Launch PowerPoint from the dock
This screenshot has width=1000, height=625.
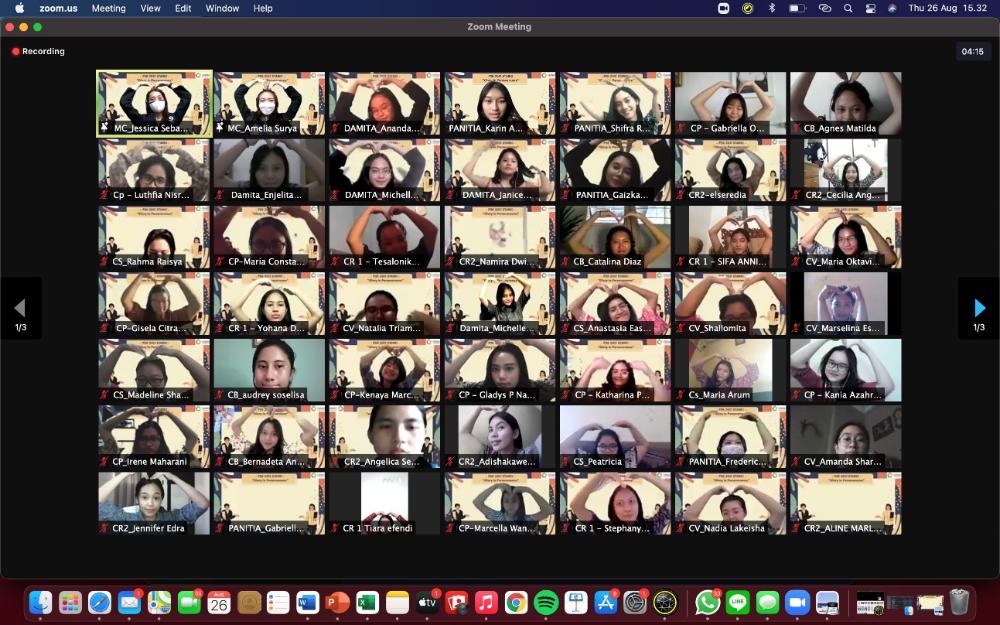pyautogui.click(x=337, y=602)
